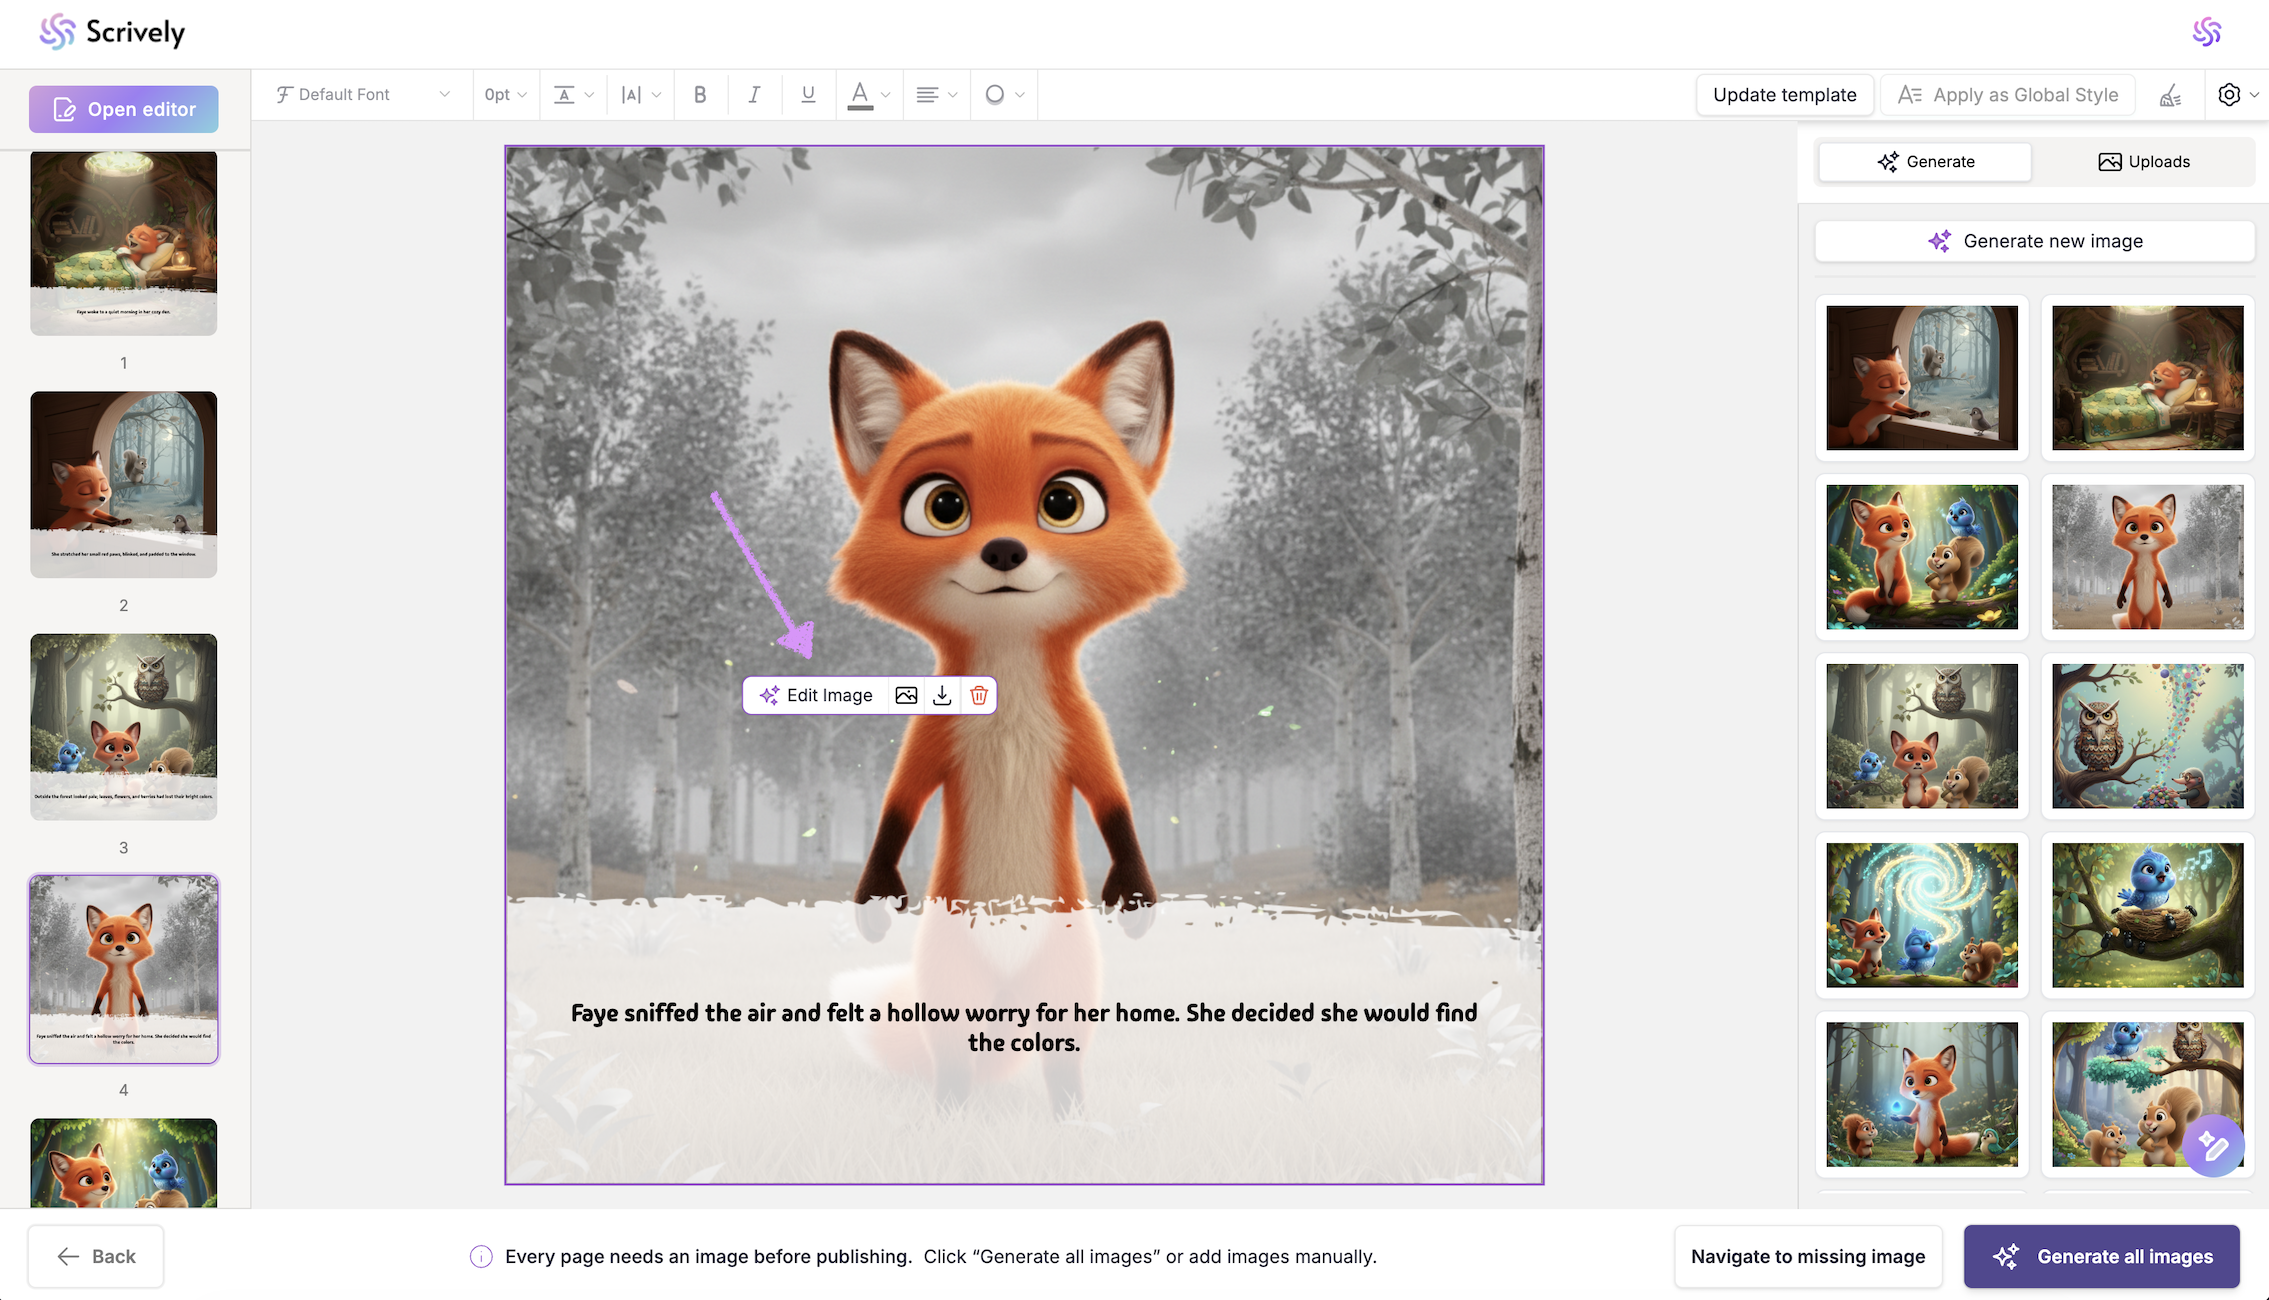Click the Scrively profile icon top right
The height and width of the screenshot is (1300, 2269).
pos(2207,32)
